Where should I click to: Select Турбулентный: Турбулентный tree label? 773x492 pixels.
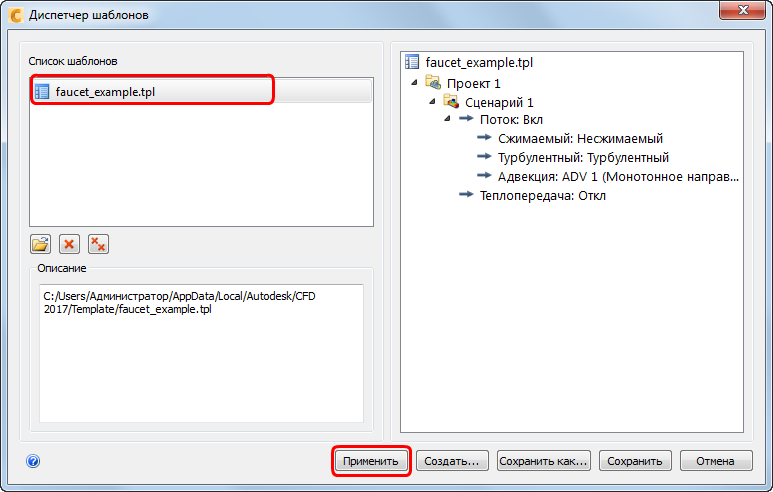pyautogui.click(x=583, y=158)
